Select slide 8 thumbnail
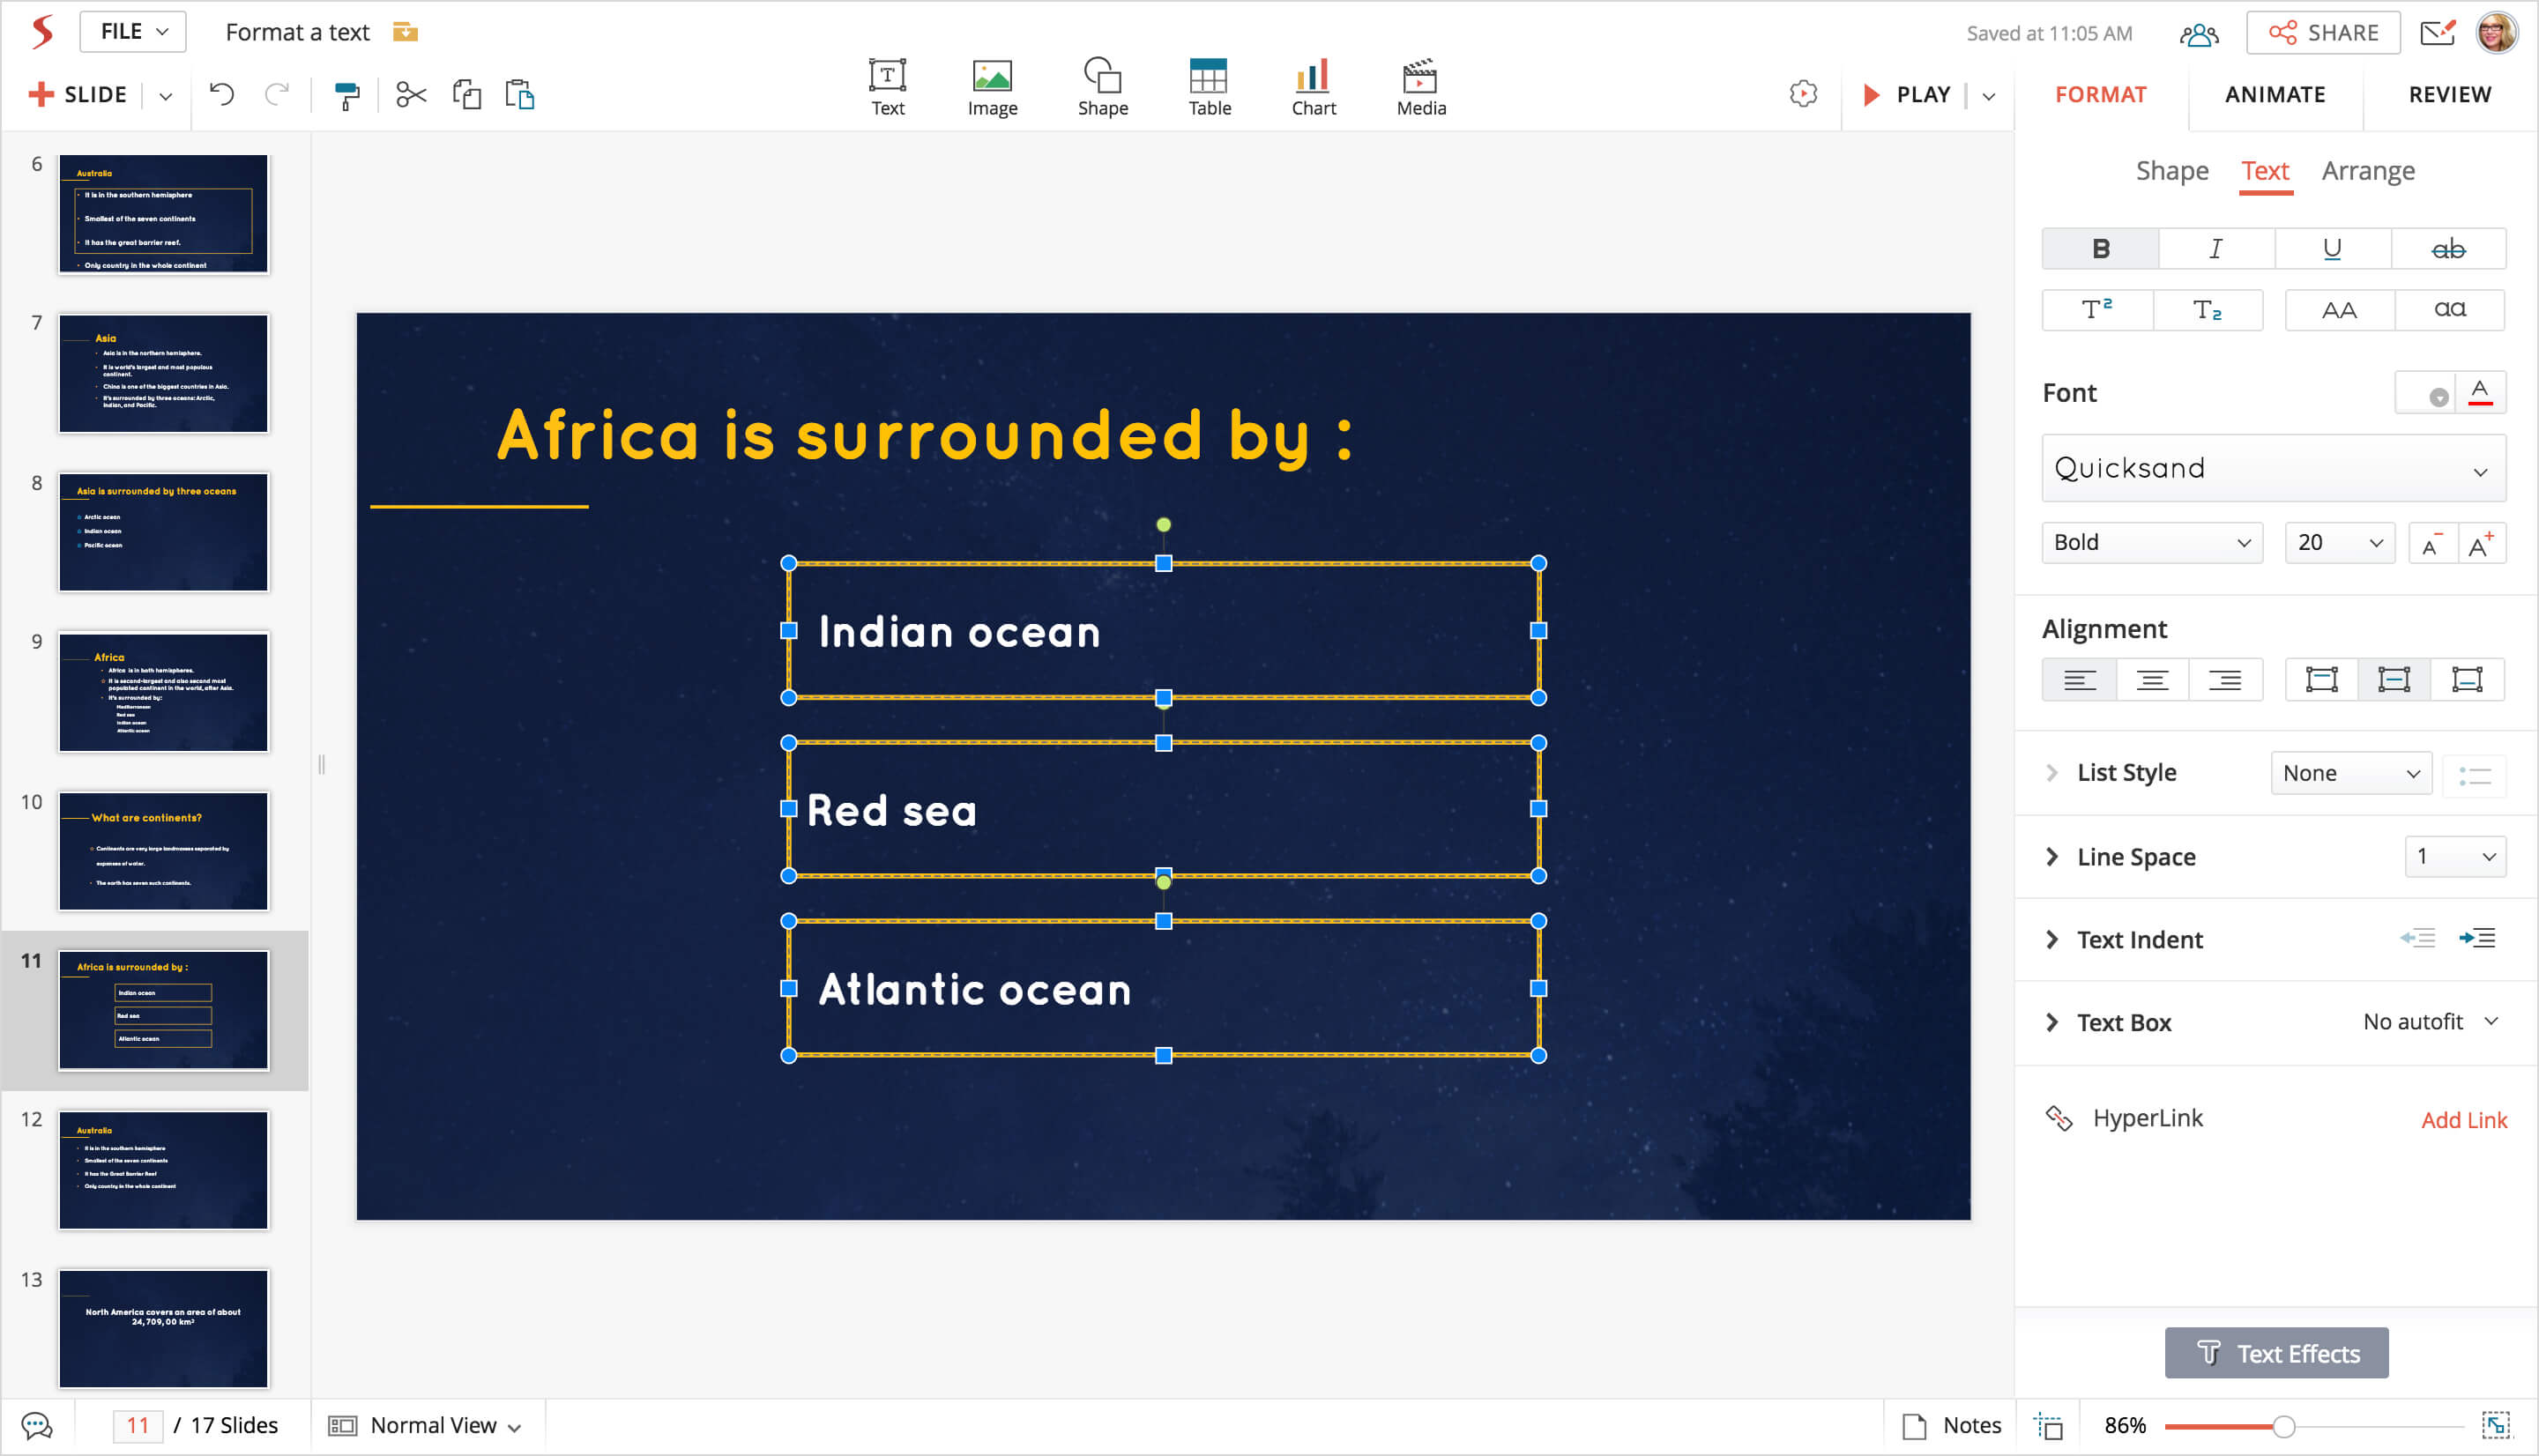The width and height of the screenshot is (2539, 1456). point(163,533)
